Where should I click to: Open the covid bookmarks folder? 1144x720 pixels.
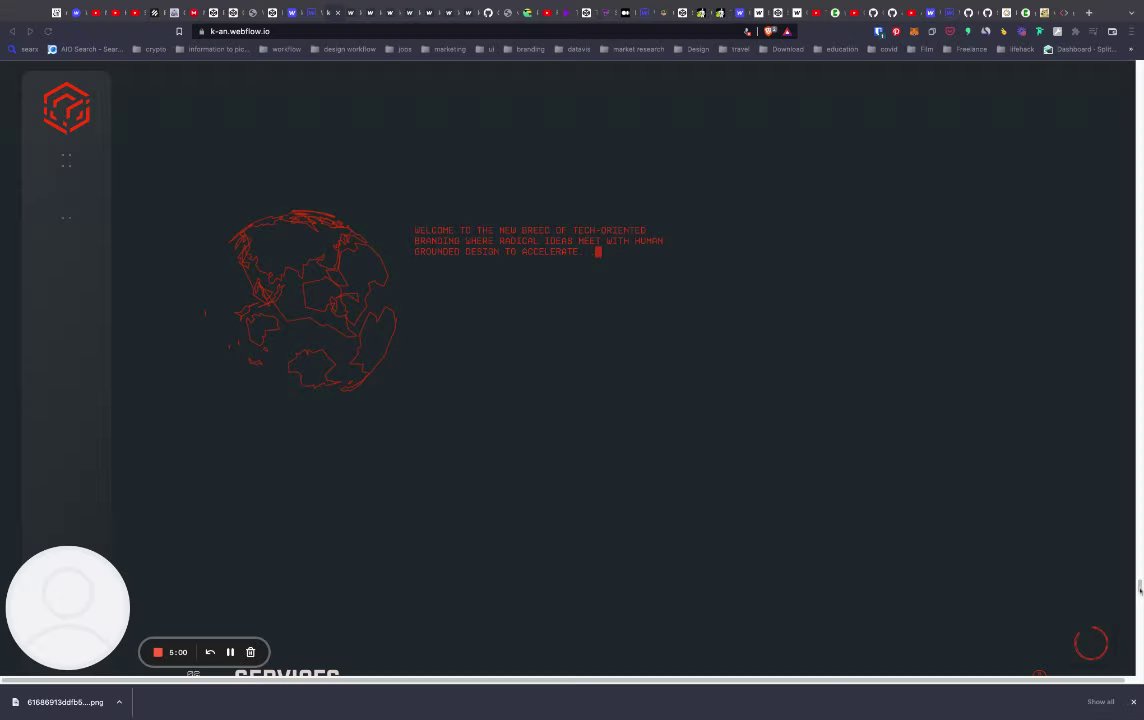pyautogui.click(x=882, y=50)
